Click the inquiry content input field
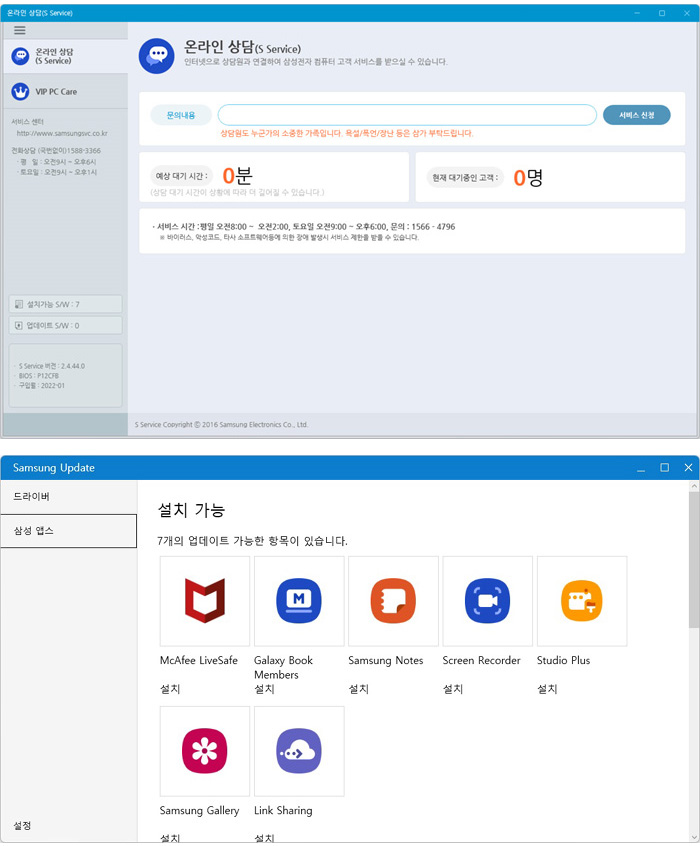700x846 pixels. tap(407, 115)
